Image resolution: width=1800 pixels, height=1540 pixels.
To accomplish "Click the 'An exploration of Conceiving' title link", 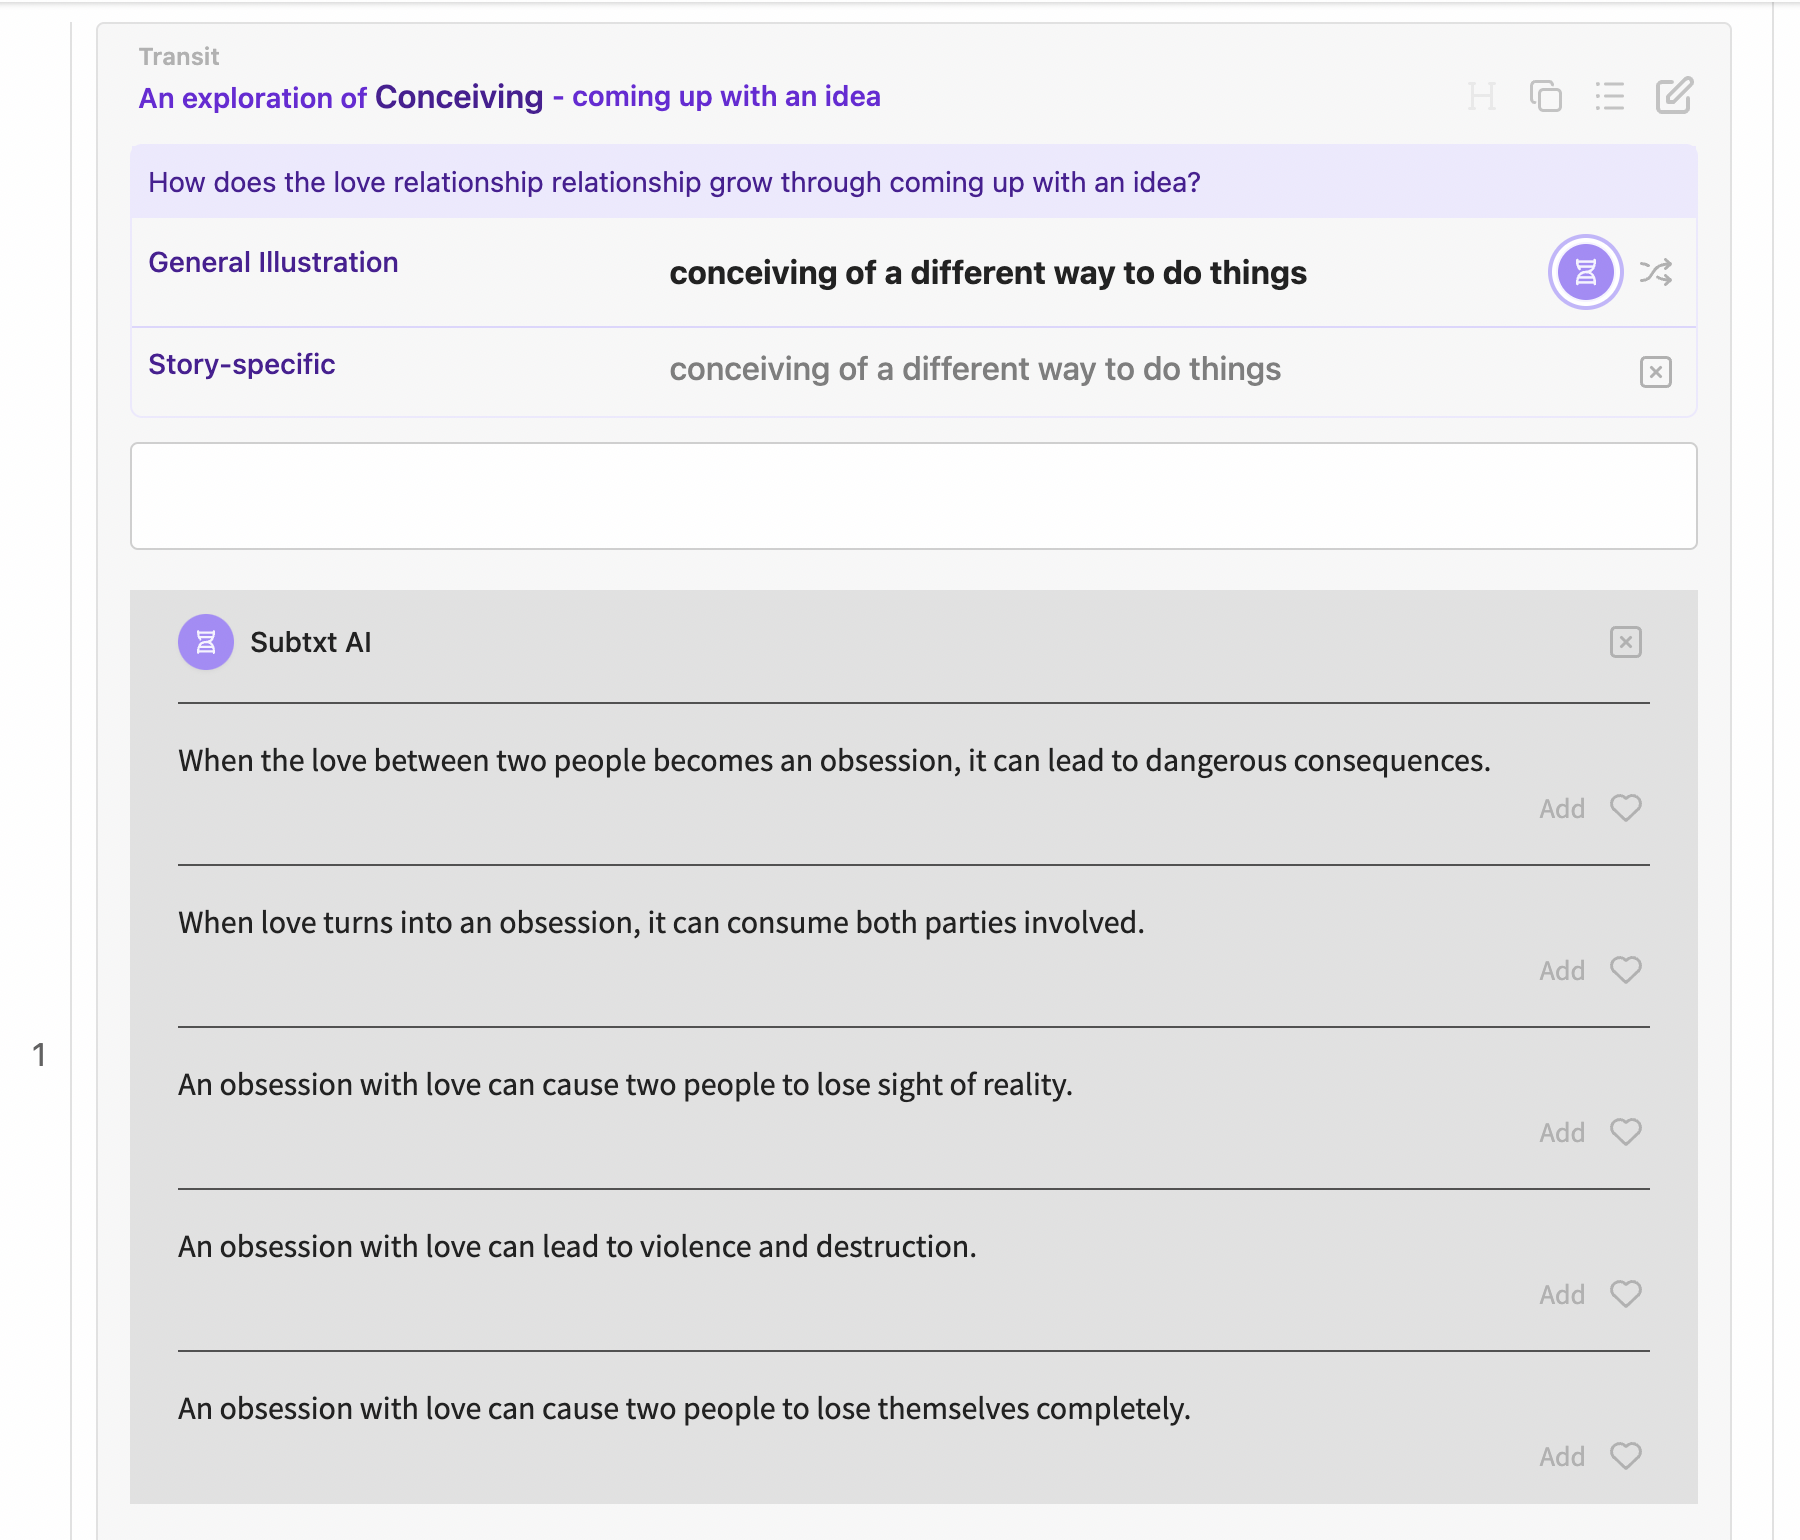I will (x=509, y=97).
